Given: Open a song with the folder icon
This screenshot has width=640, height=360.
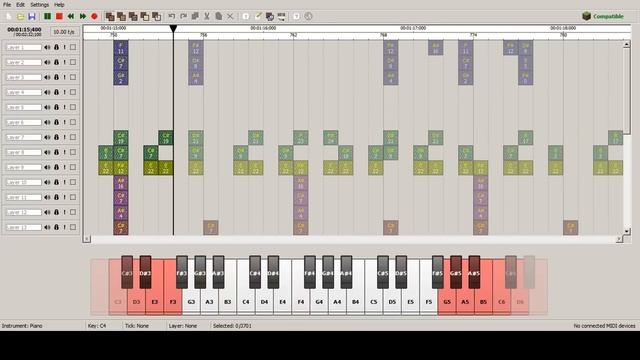Looking at the screenshot, I should 20,16.
